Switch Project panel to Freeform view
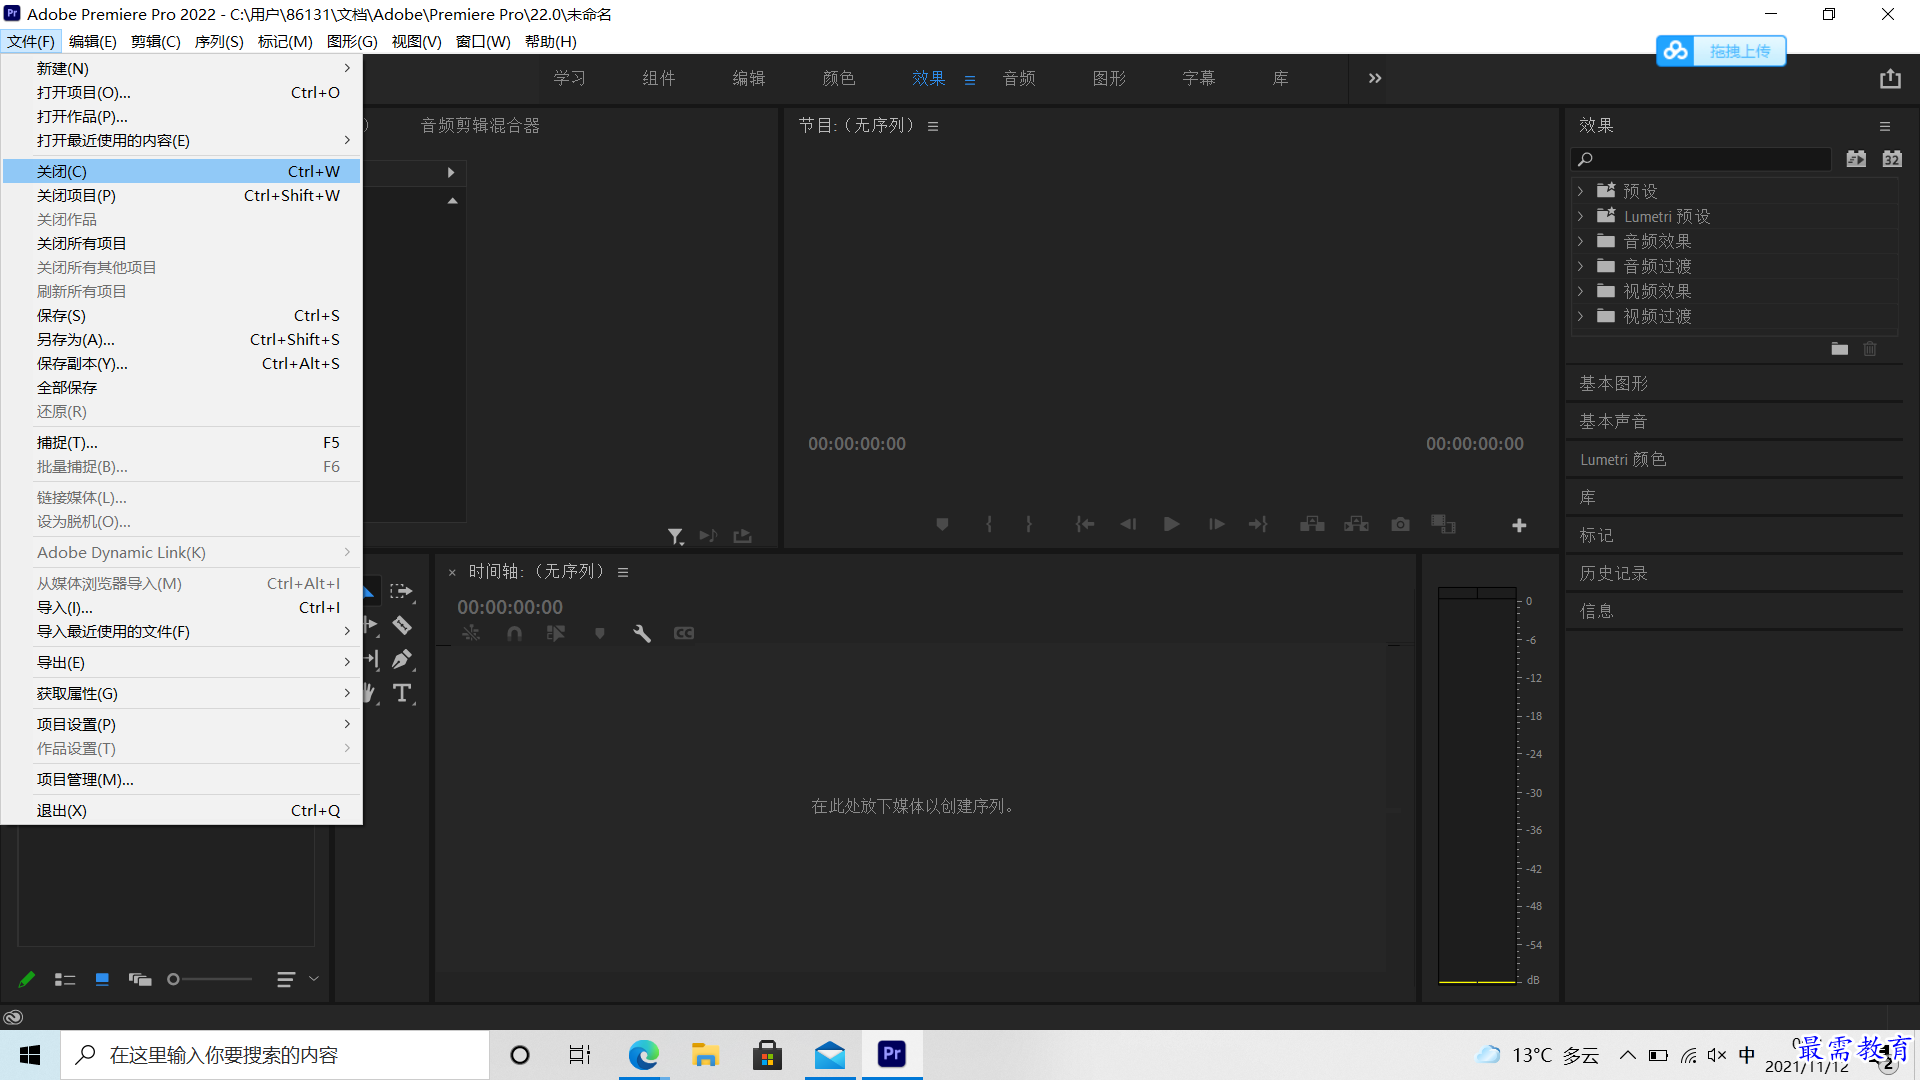Screen dimensions: 1920x1080 pyautogui.click(x=140, y=979)
